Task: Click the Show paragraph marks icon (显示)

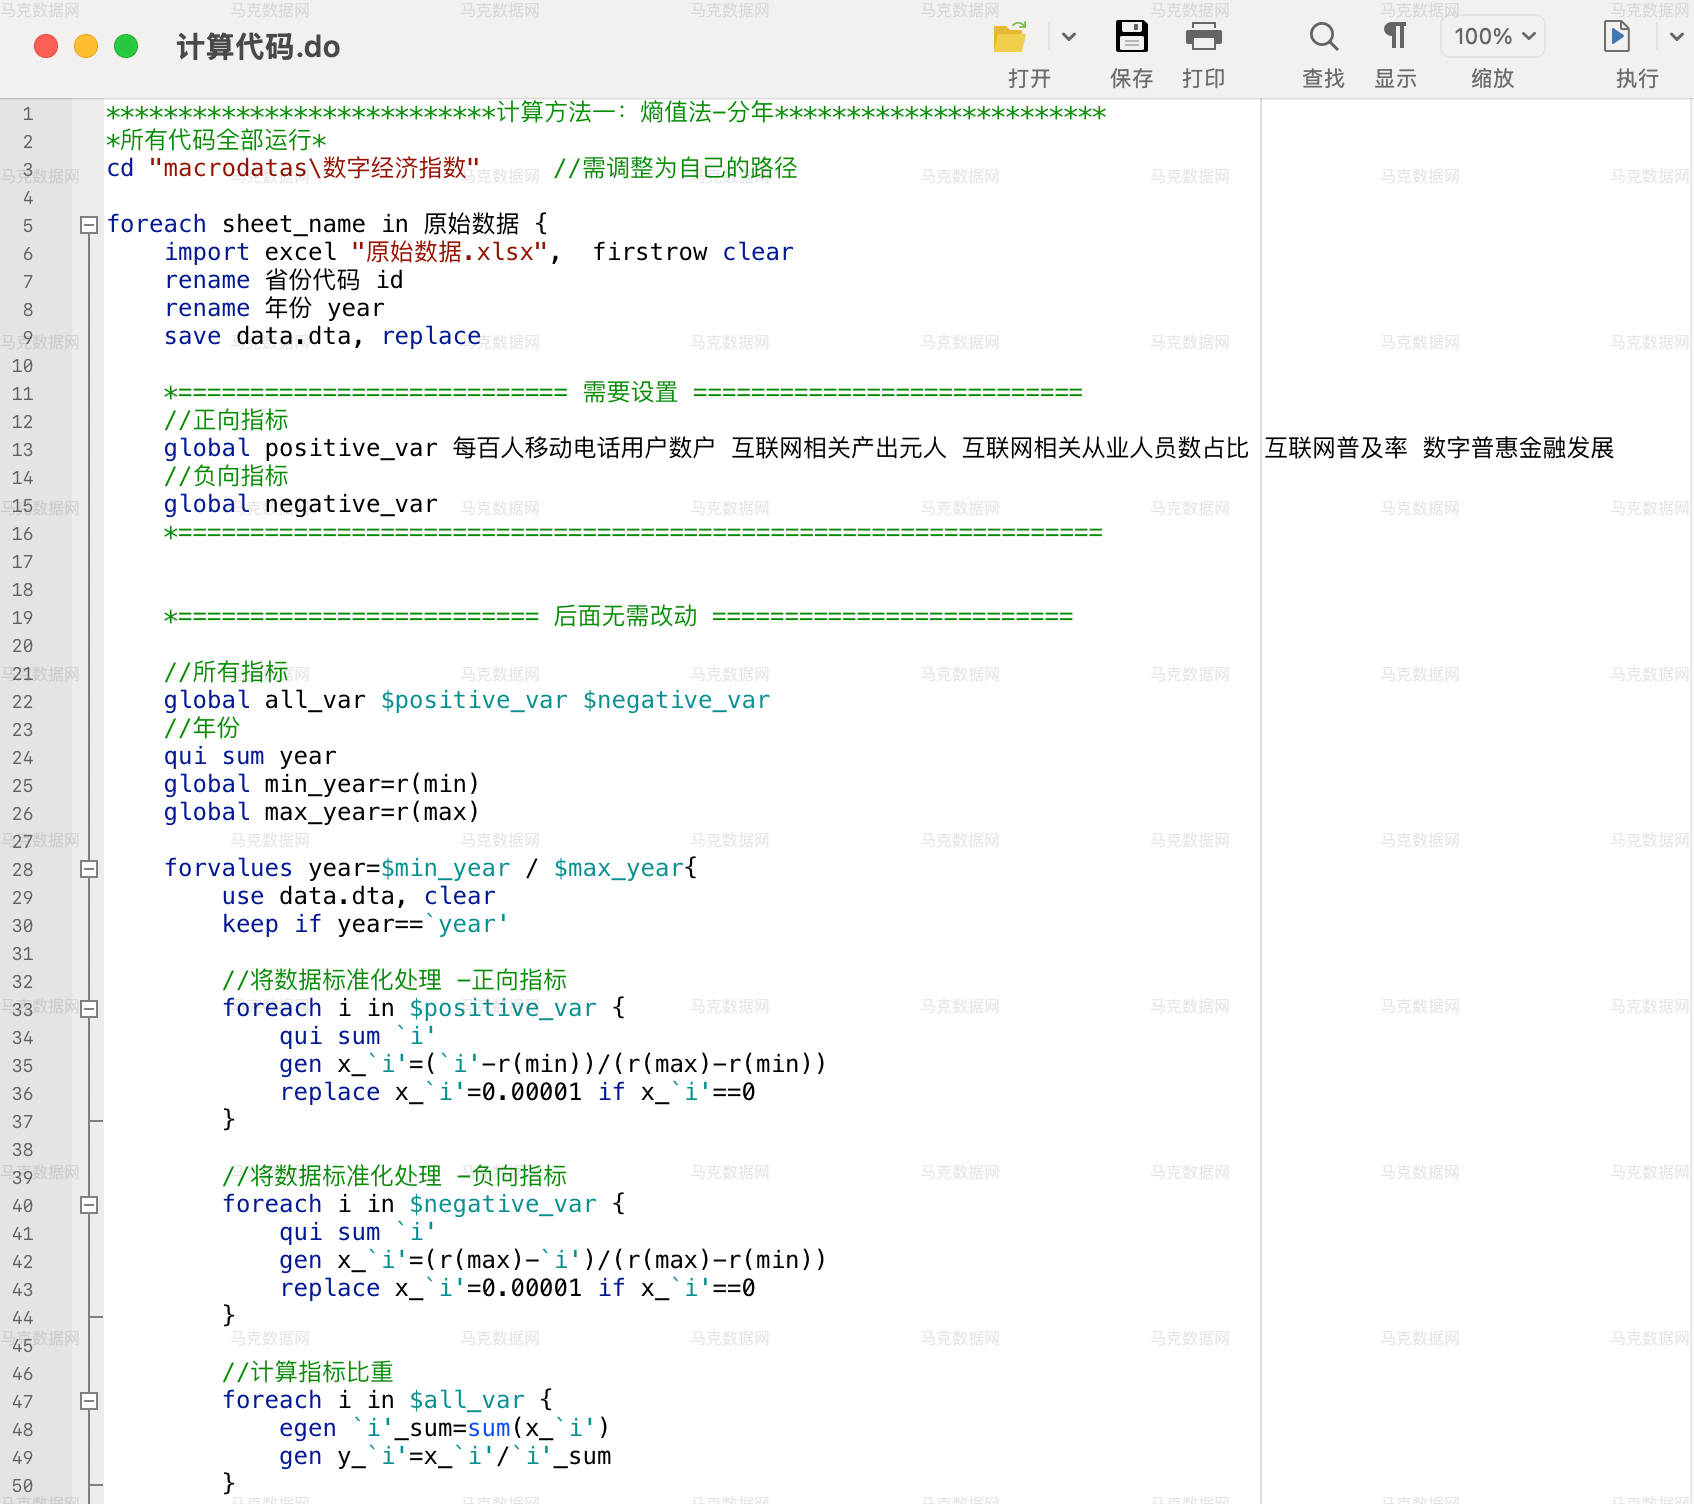Action: coord(1395,37)
